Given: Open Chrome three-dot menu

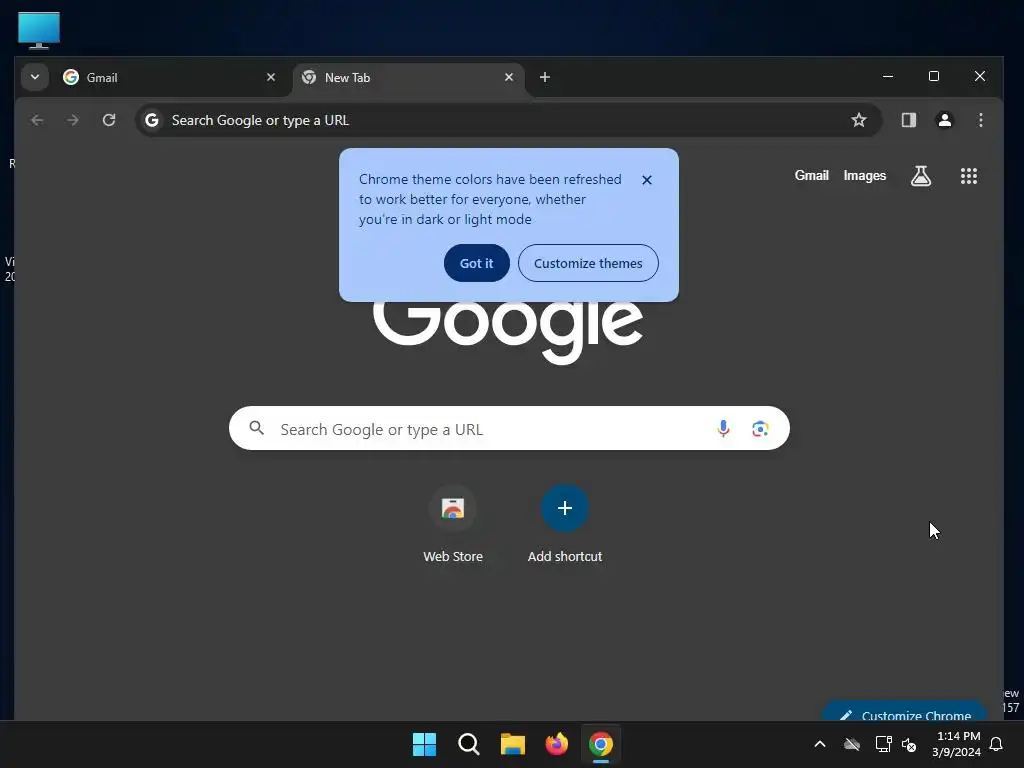Looking at the screenshot, I should pos(980,120).
